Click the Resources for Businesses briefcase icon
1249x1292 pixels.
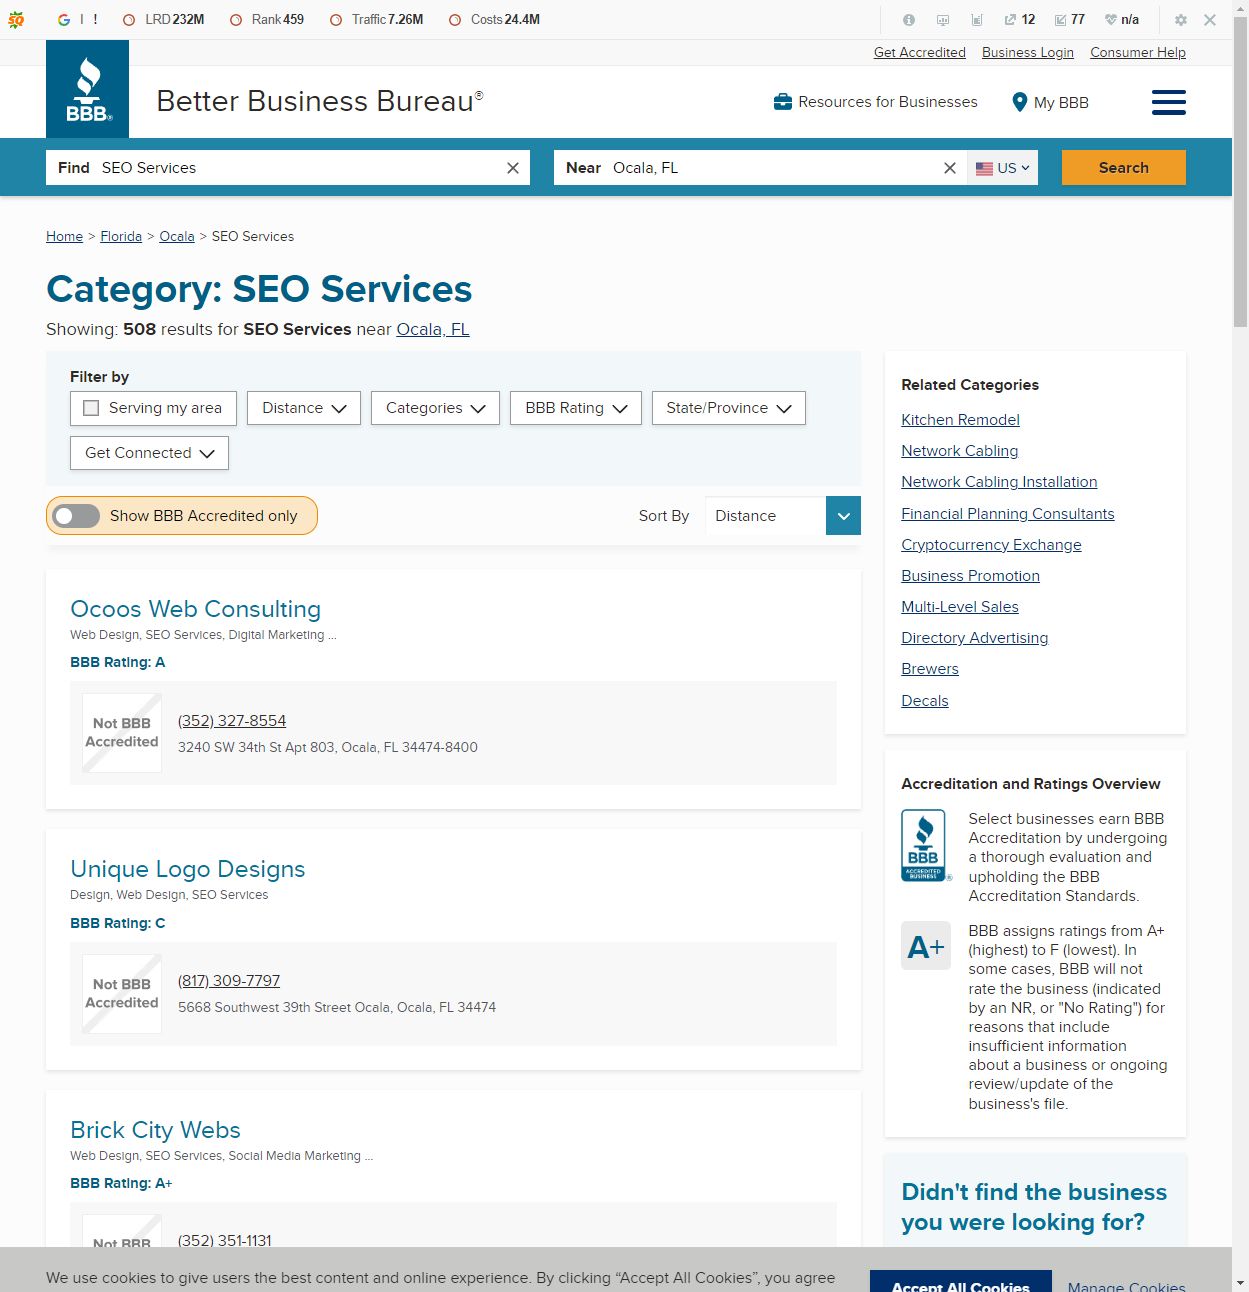point(783,102)
